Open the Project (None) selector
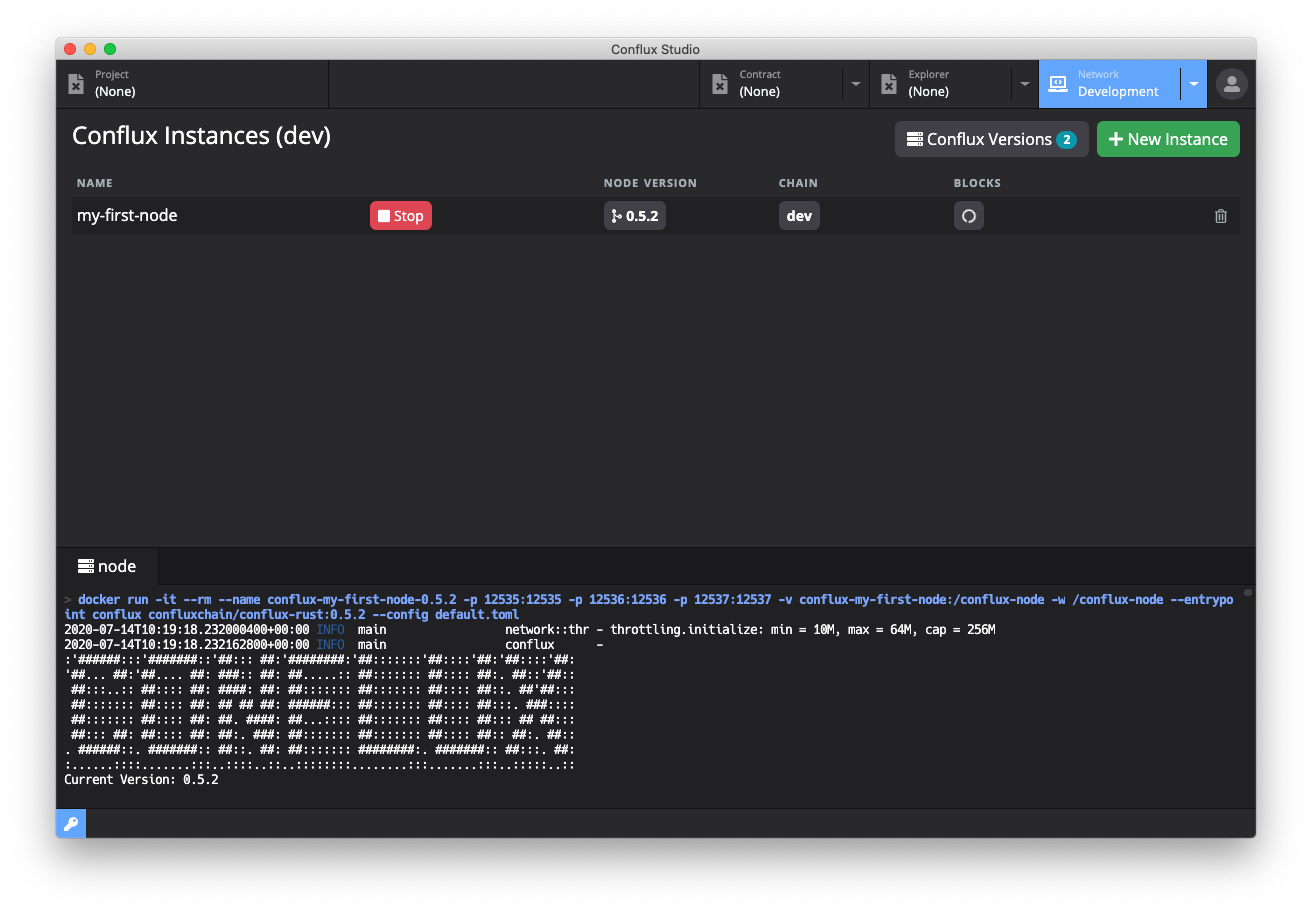The image size is (1312, 912). click(192, 84)
